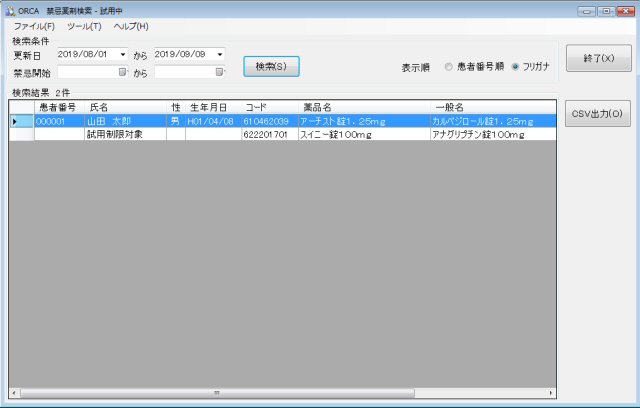640x408 pixels.
Task: Select the スイニー錠100mg drug row
Action: [335, 134]
